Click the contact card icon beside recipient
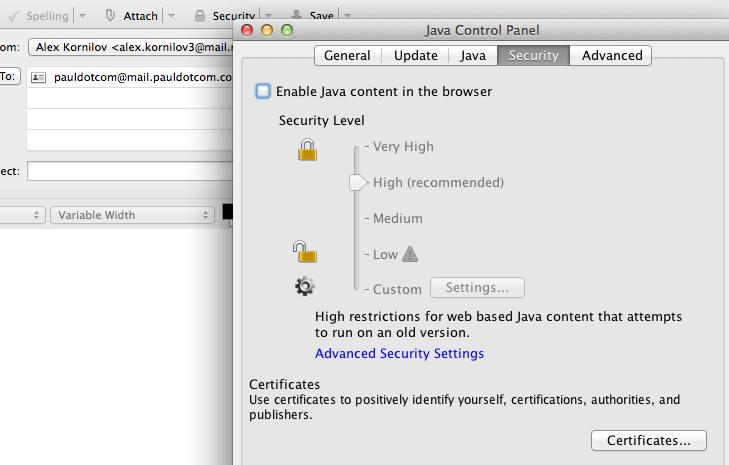729x465 pixels. click(38, 77)
